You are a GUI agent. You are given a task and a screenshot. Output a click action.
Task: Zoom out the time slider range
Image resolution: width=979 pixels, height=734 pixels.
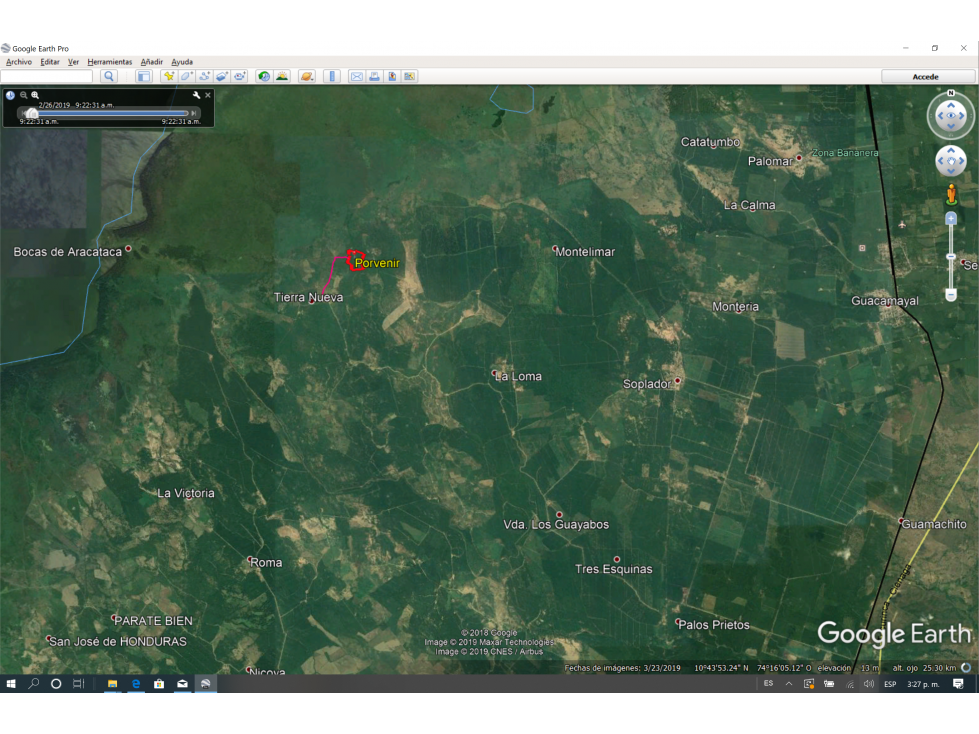coord(24,95)
